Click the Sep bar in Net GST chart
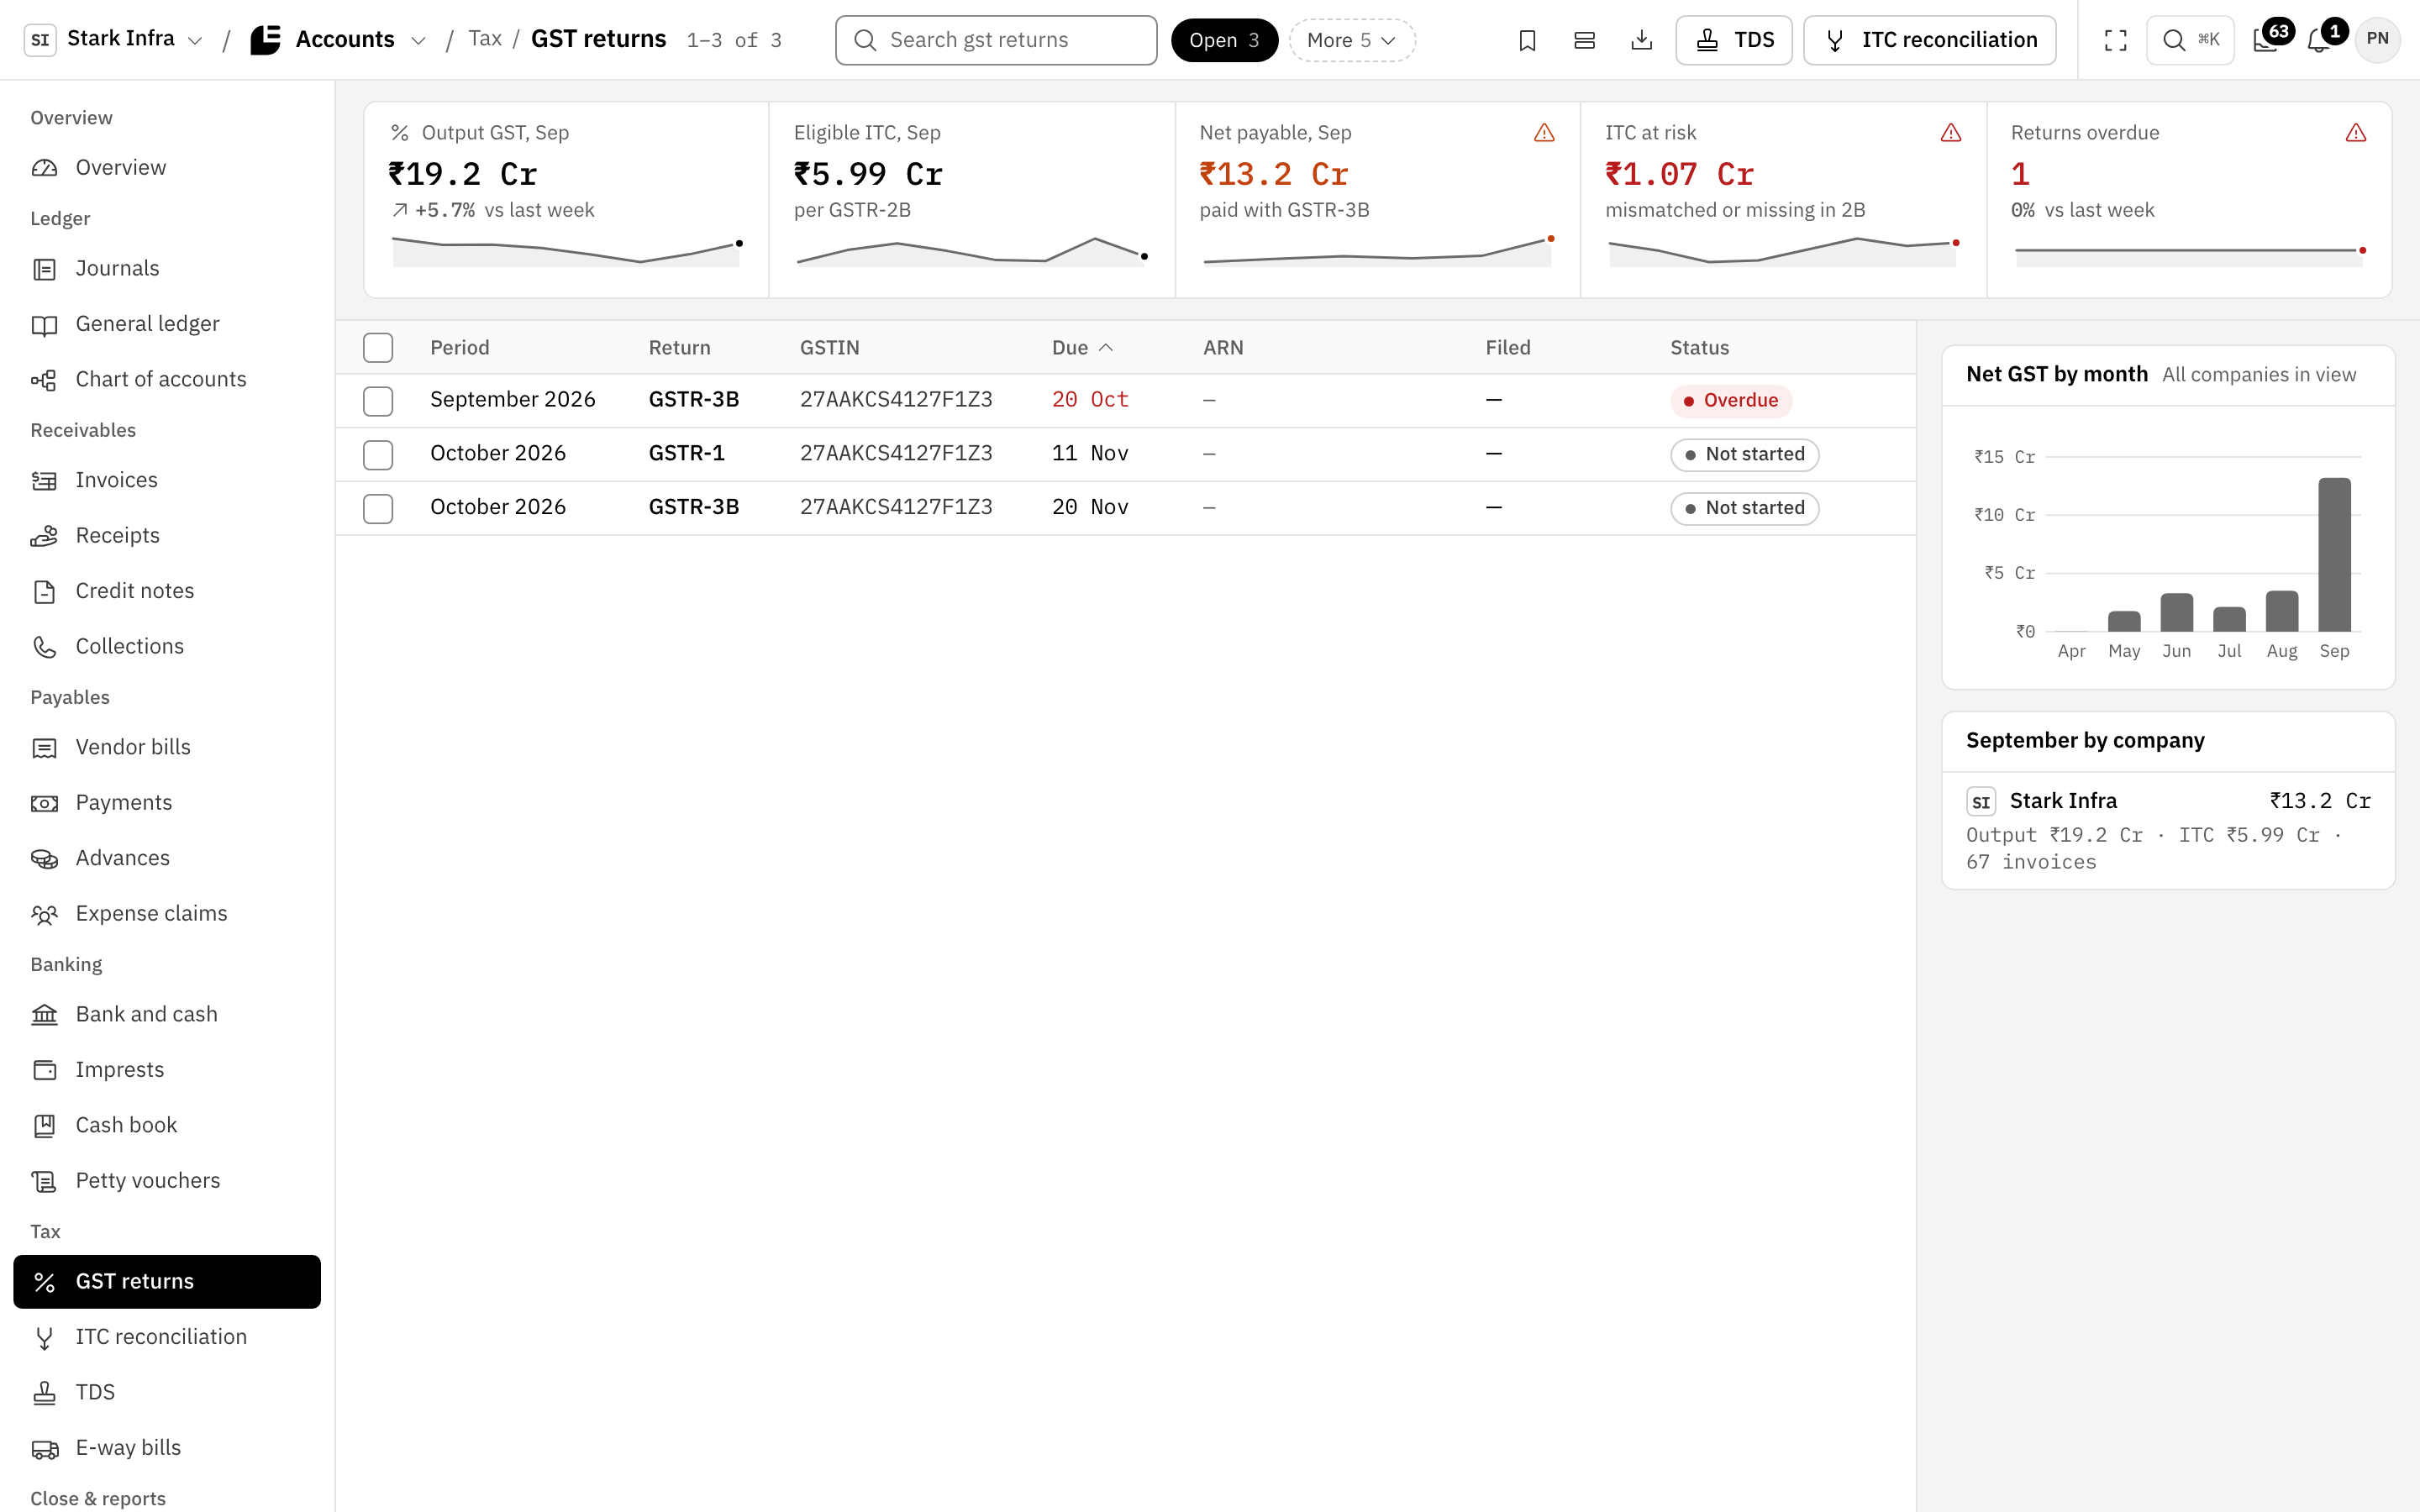 click(2334, 555)
